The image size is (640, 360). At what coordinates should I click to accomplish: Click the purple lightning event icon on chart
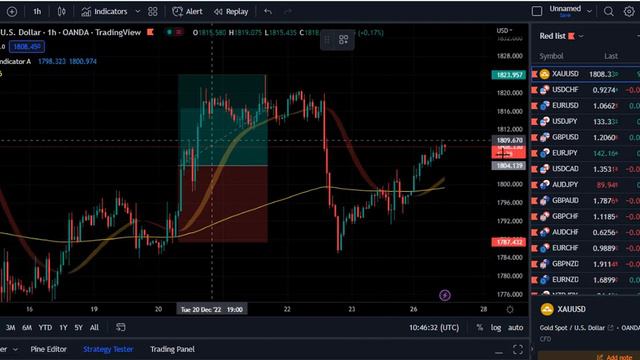[445, 295]
